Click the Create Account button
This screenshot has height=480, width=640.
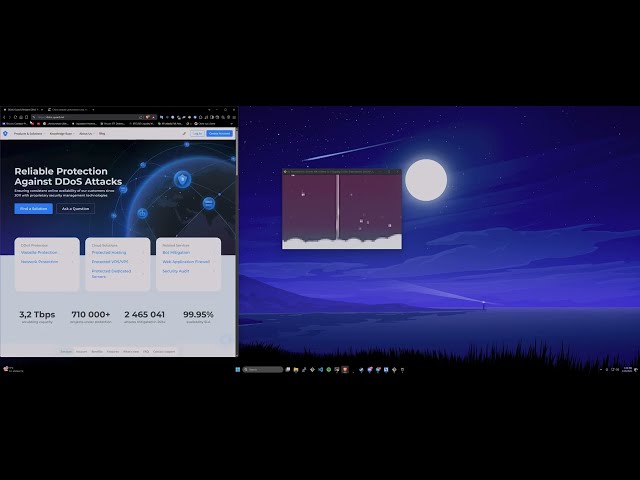coord(220,133)
